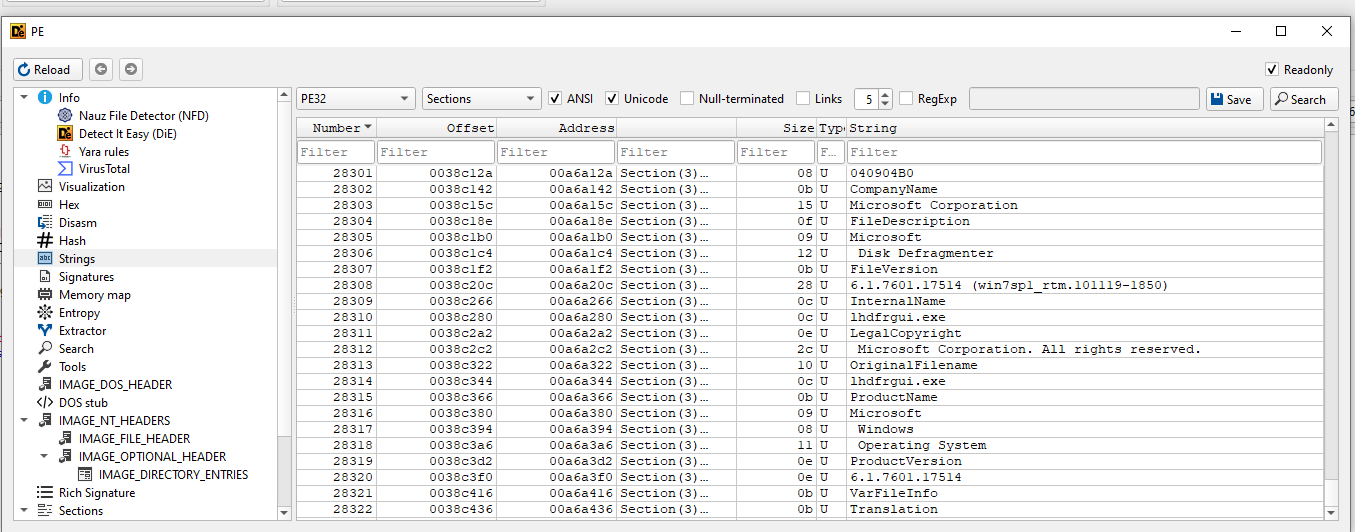1355x532 pixels.
Task: Uncheck the Unicode checkbox
Action: (x=612, y=98)
